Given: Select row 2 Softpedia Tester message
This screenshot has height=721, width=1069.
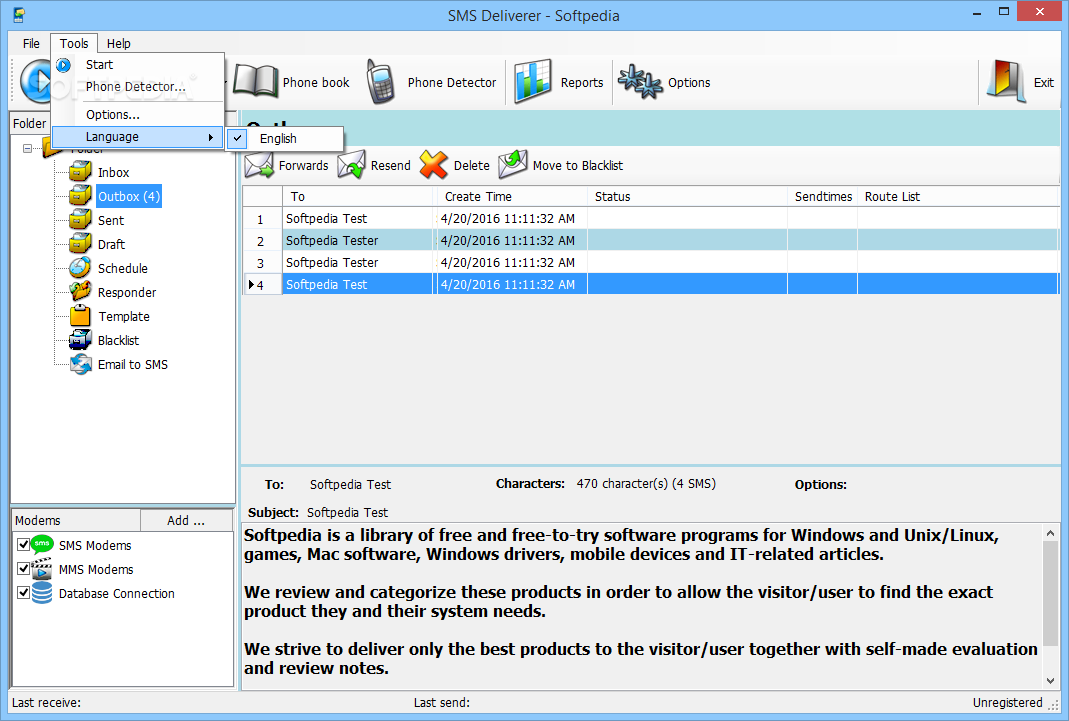Looking at the screenshot, I should click(x=650, y=241).
